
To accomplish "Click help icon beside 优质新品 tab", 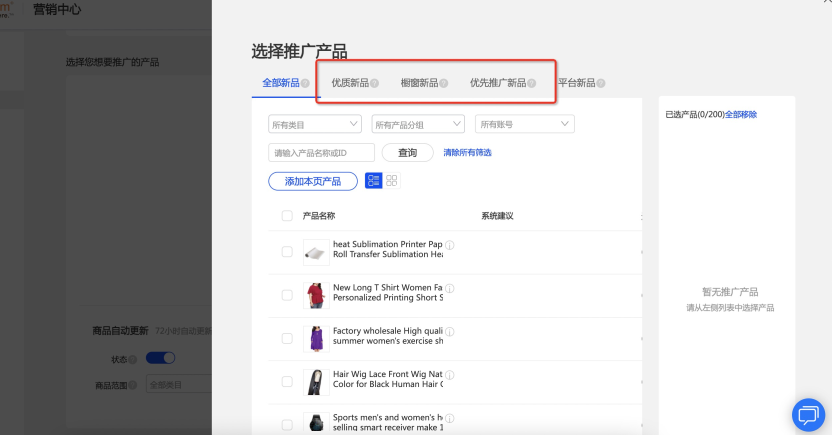I will 375,83.
